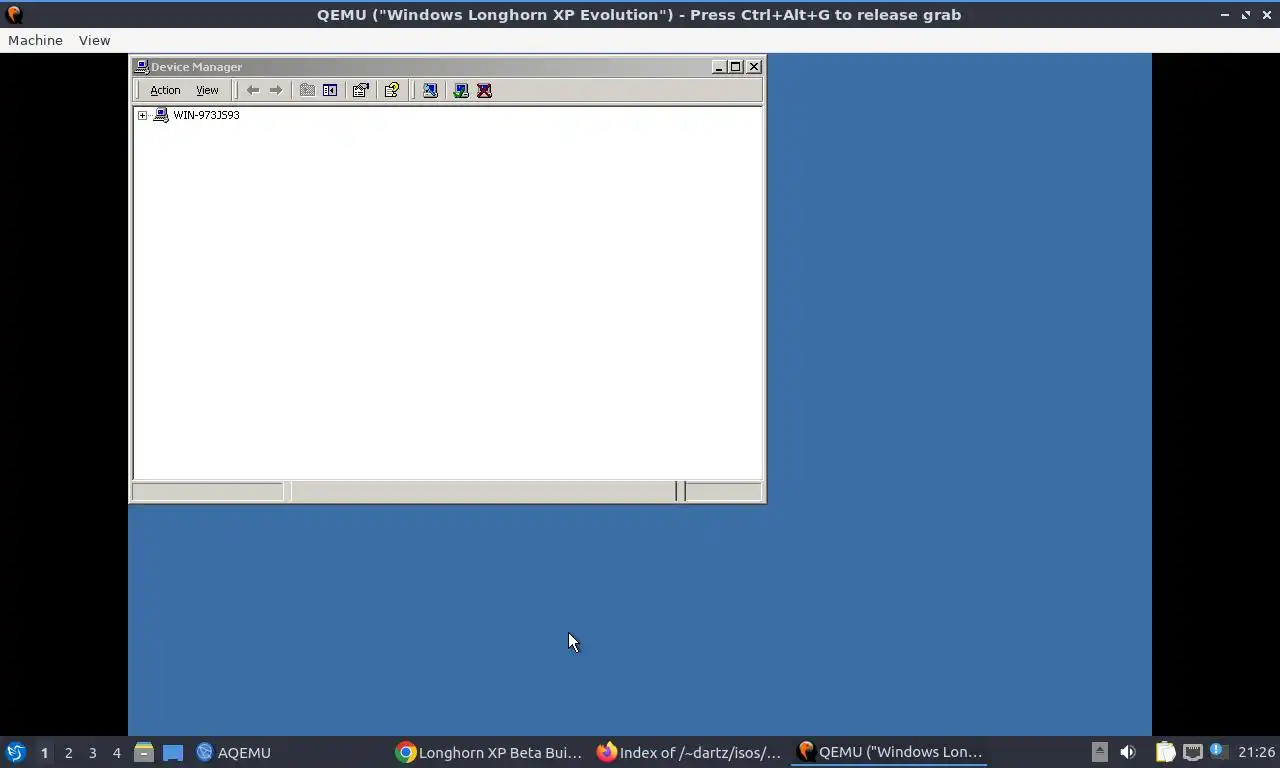This screenshot has height=768, width=1280.
Task: Expand the WIN-973JS93 computer node
Action: pyautogui.click(x=143, y=115)
